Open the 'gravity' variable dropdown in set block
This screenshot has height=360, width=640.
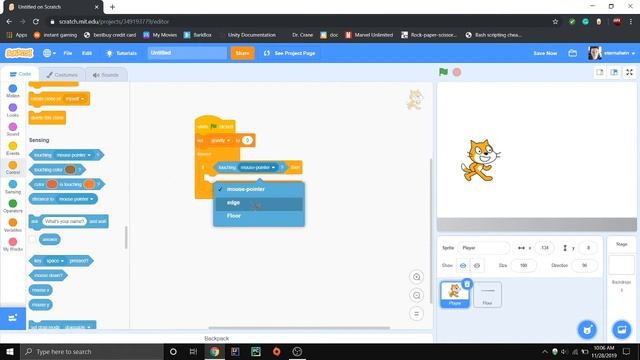[220, 140]
